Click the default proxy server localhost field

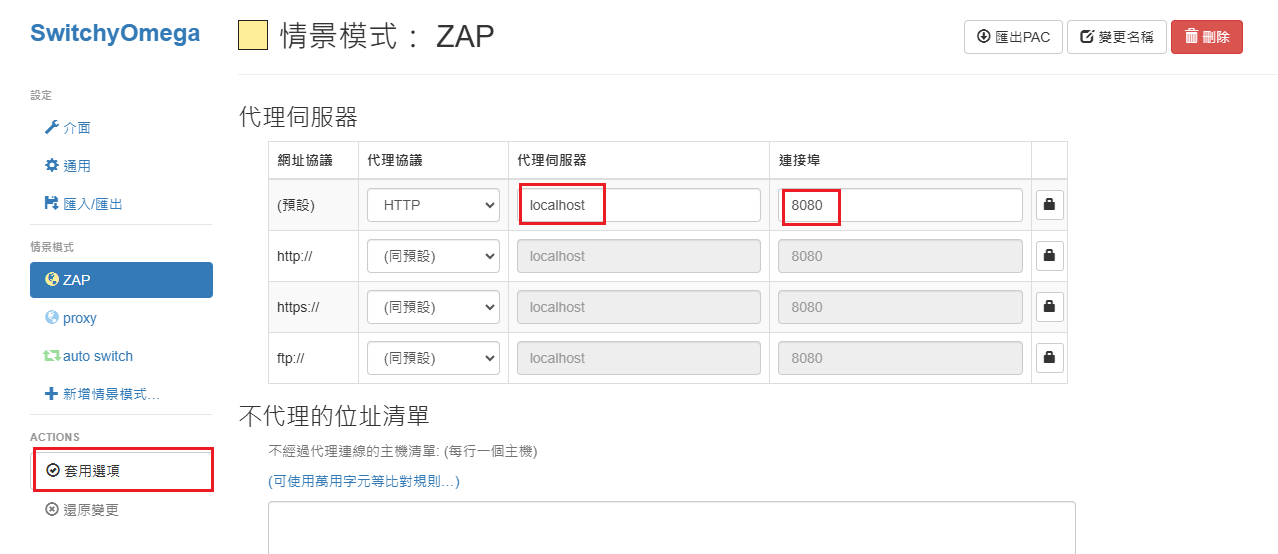[638, 205]
